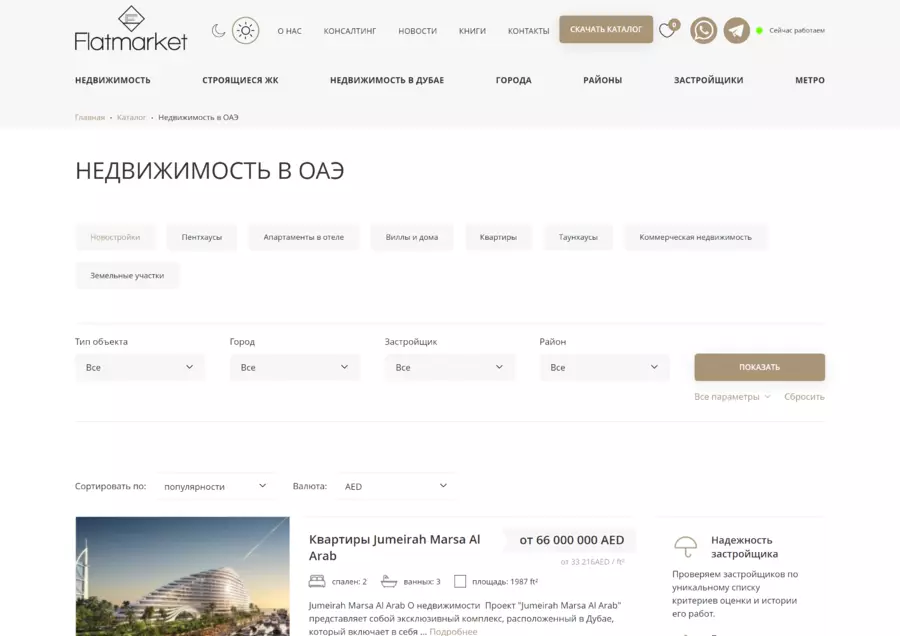
Task: Go to Каталог breadcrumb link
Action: [131, 117]
